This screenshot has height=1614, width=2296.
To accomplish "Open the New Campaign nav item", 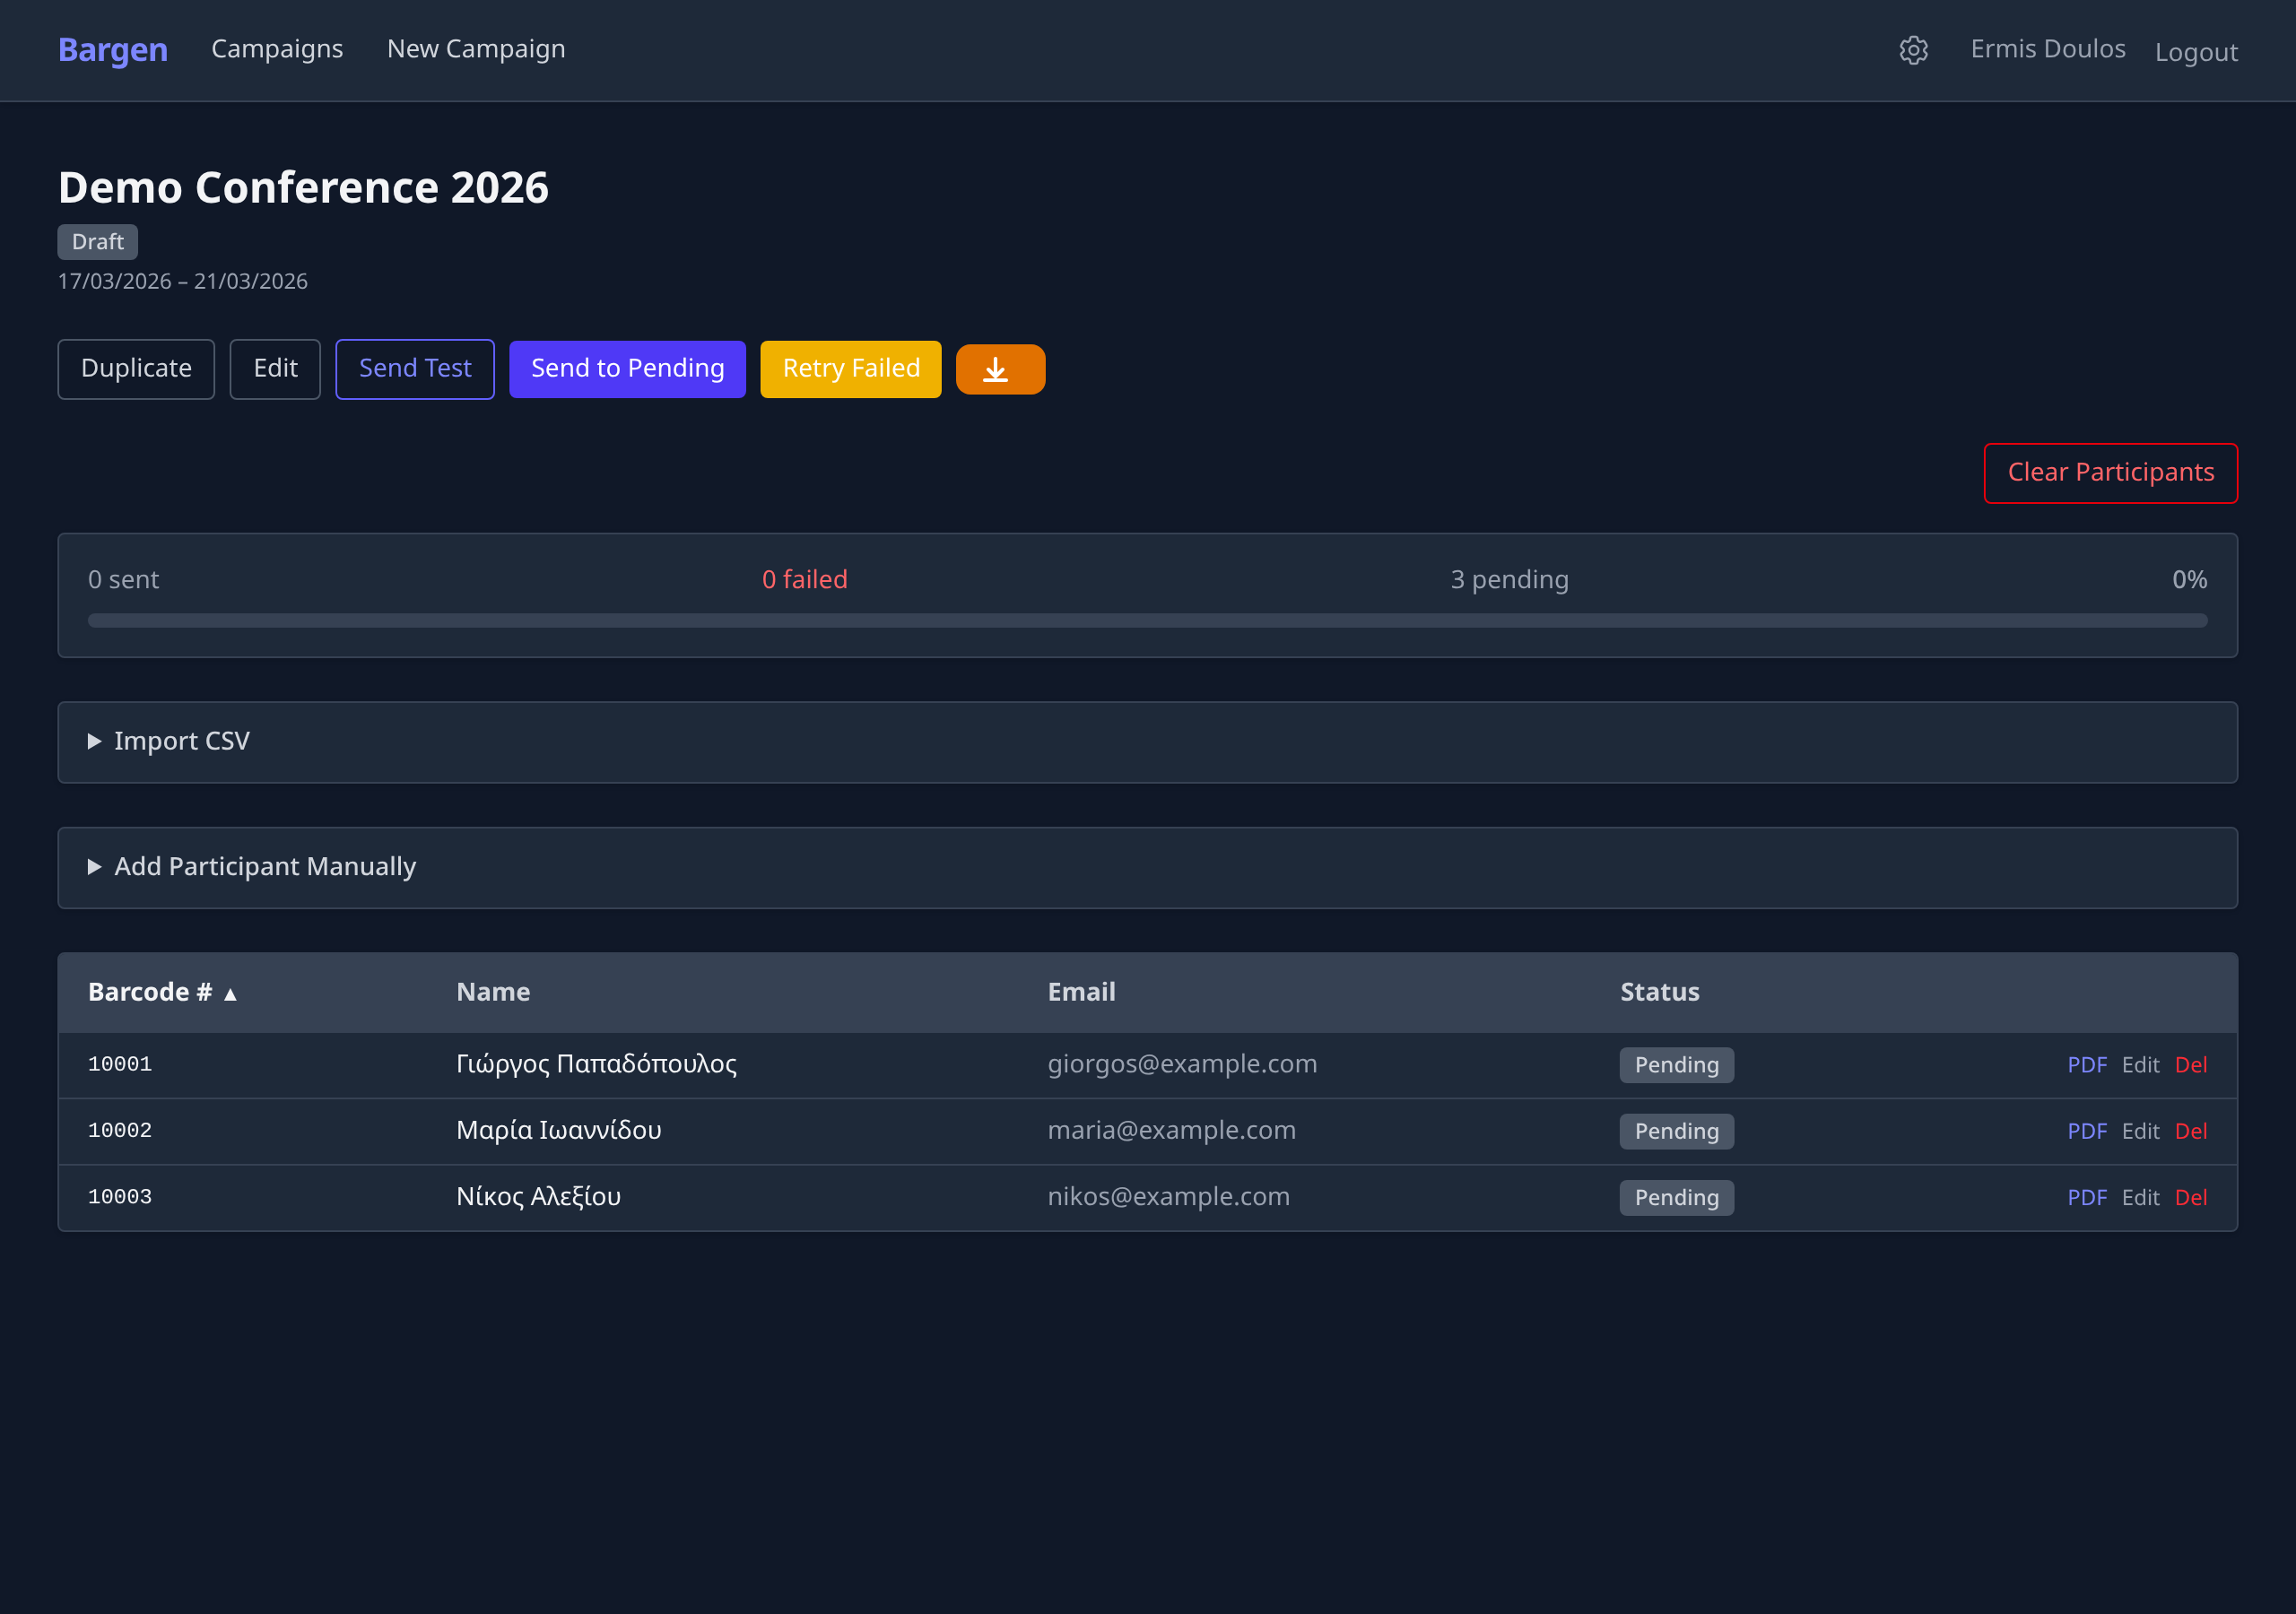I will (x=475, y=49).
